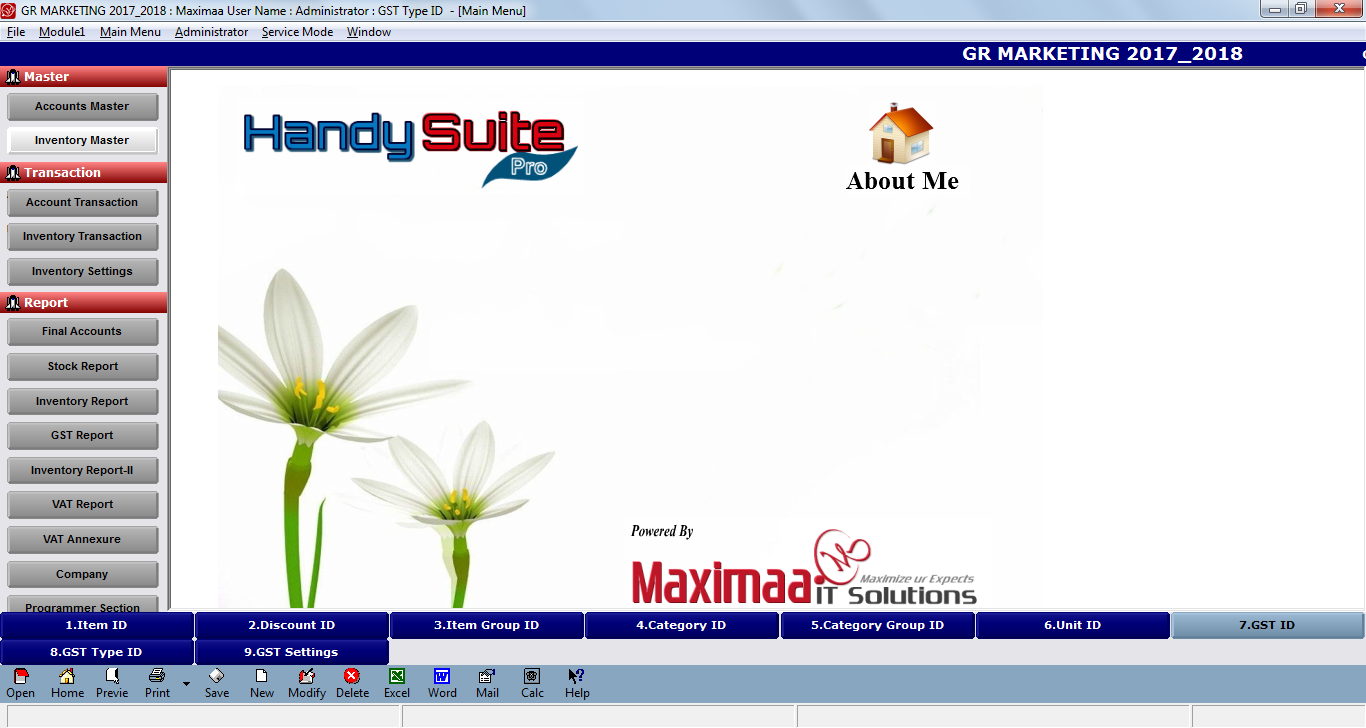1366x728 pixels.
Task: Click the Company button
Action: coord(82,575)
